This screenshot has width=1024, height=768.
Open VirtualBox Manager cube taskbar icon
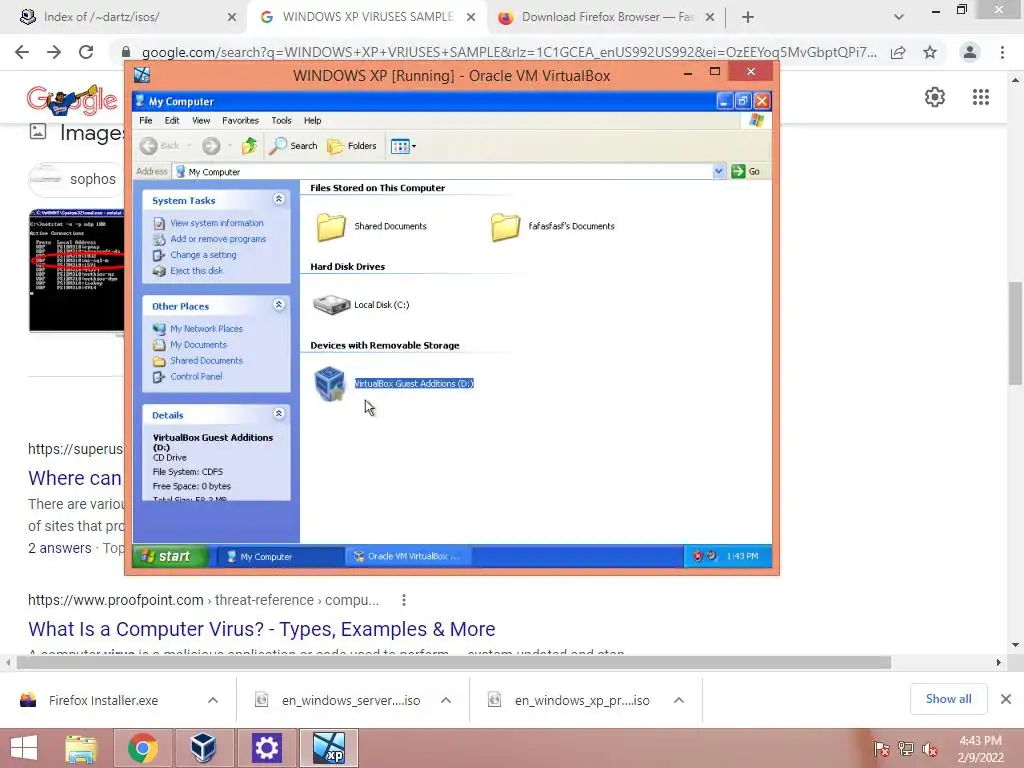click(204, 748)
